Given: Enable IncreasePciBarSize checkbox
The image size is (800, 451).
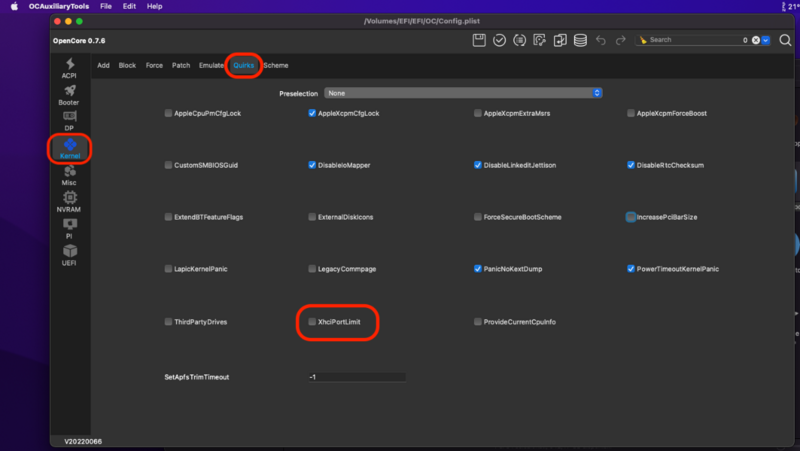Looking at the screenshot, I should coord(631,217).
